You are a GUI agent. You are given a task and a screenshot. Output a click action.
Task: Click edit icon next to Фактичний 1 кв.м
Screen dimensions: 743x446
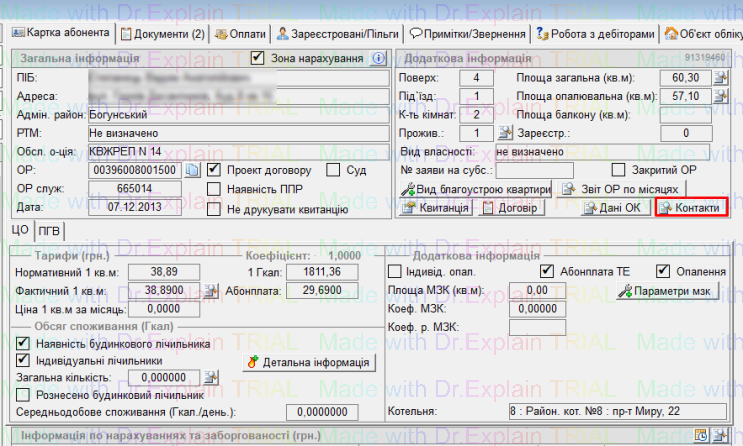(211, 290)
